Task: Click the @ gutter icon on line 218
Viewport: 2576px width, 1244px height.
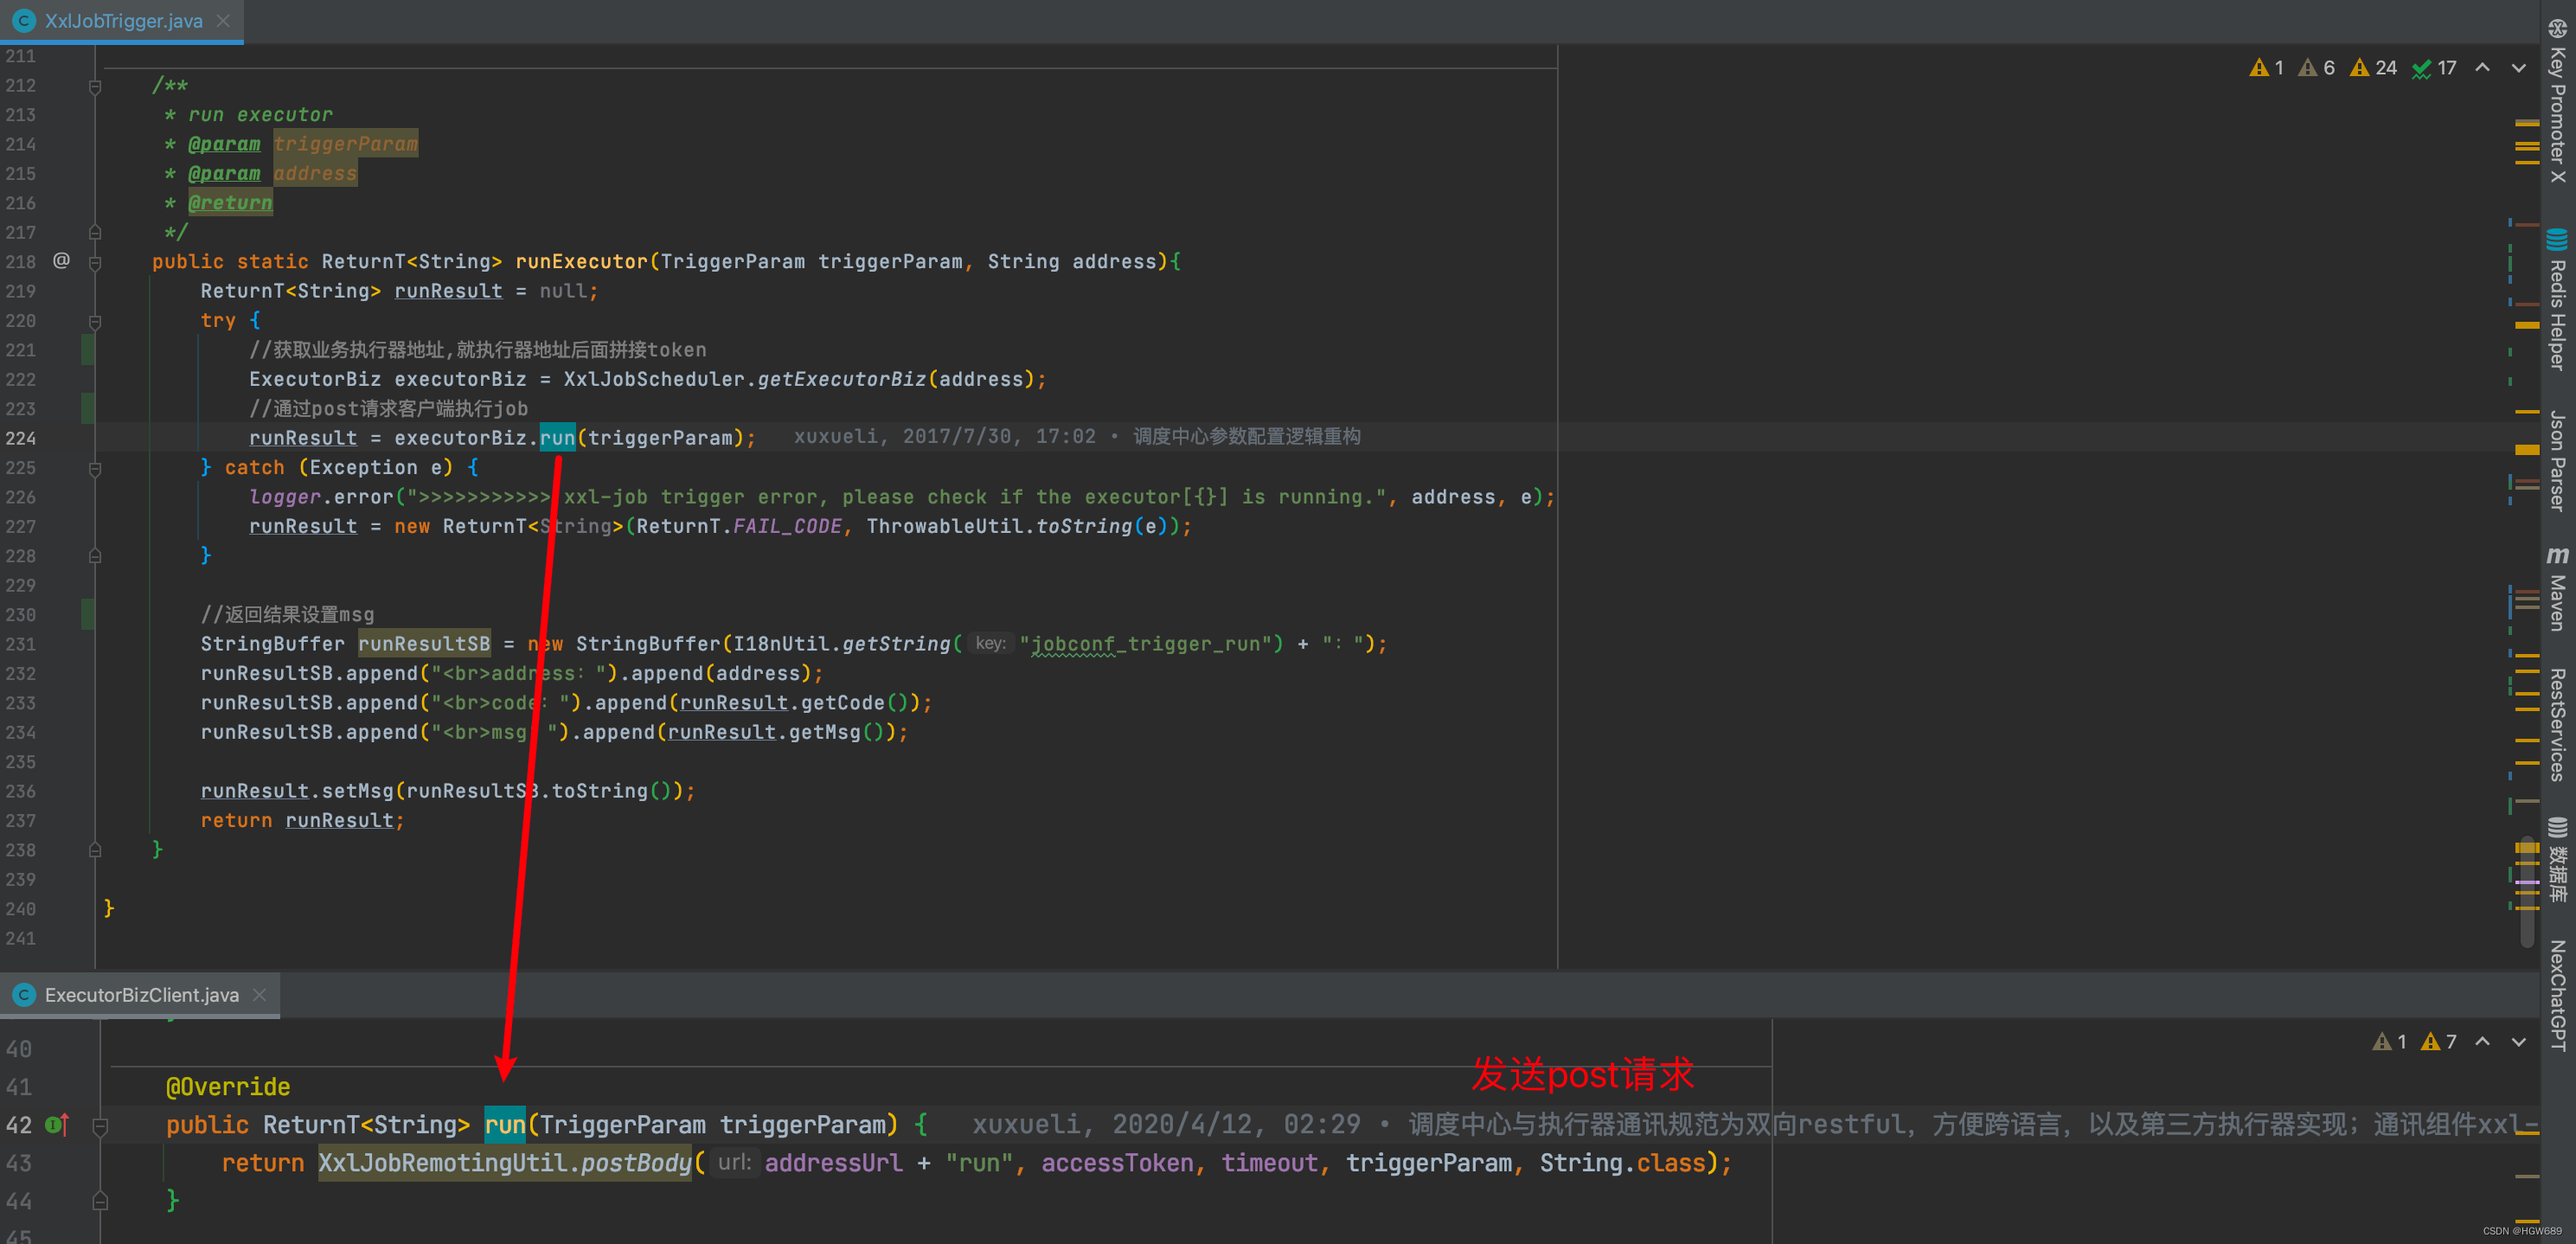Action: (x=61, y=261)
